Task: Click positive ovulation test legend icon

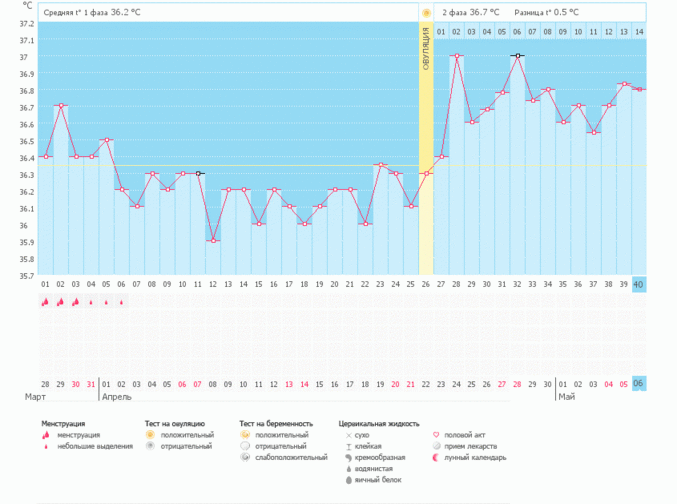Action: [150, 435]
